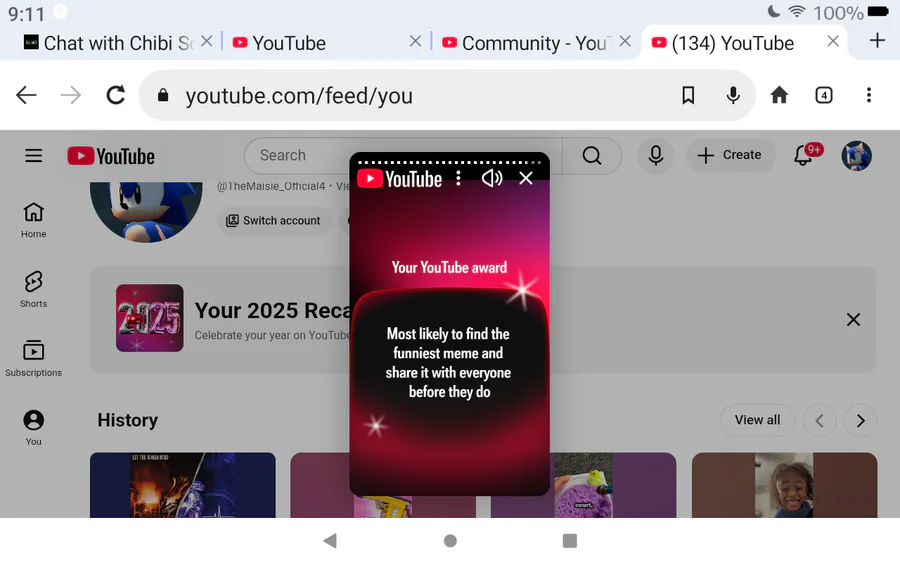Viewport: 900px width, 563px height.
Task: Click the YouTube logo in the header
Action: tap(111, 156)
